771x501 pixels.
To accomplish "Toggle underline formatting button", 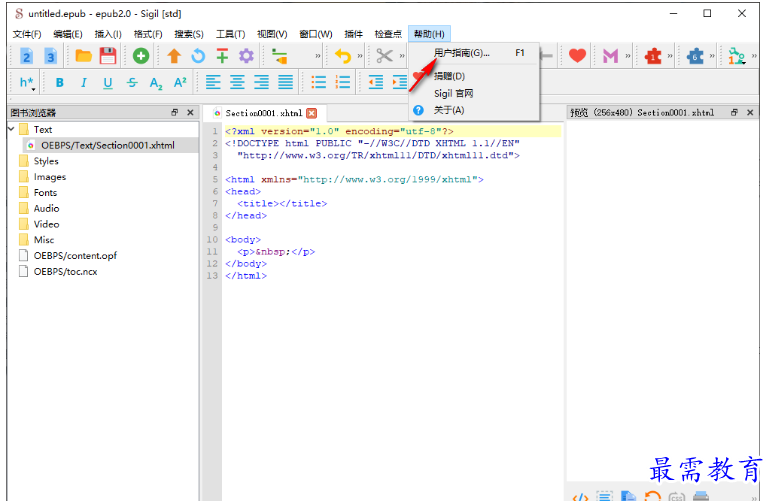I will pyautogui.click(x=108, y=83).
